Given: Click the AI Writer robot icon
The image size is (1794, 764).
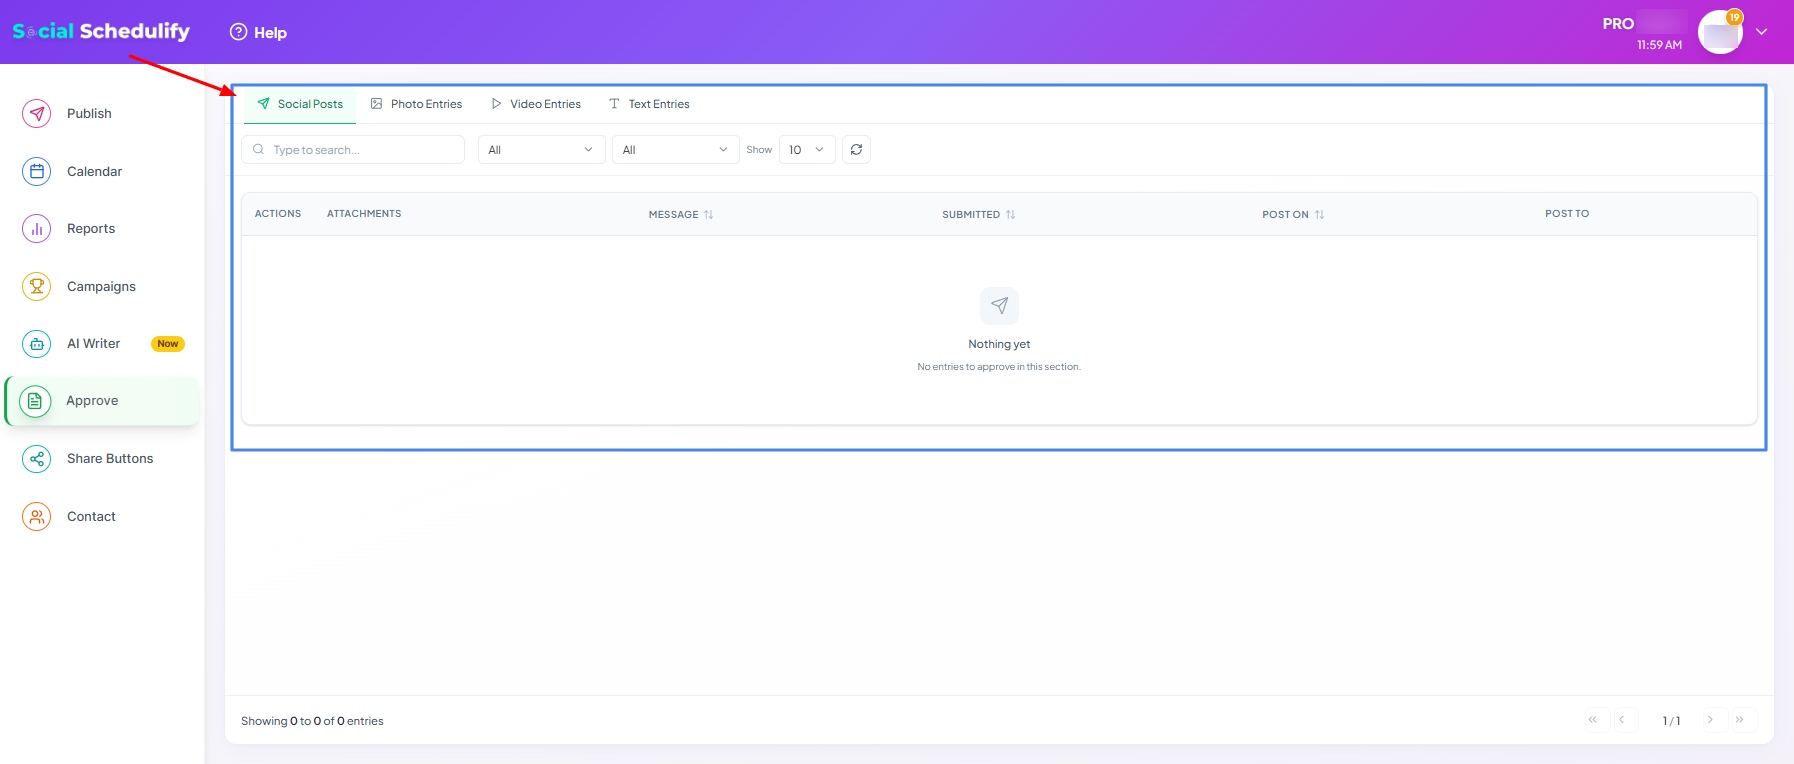Looking at the screenshot, I should [37, 344].
